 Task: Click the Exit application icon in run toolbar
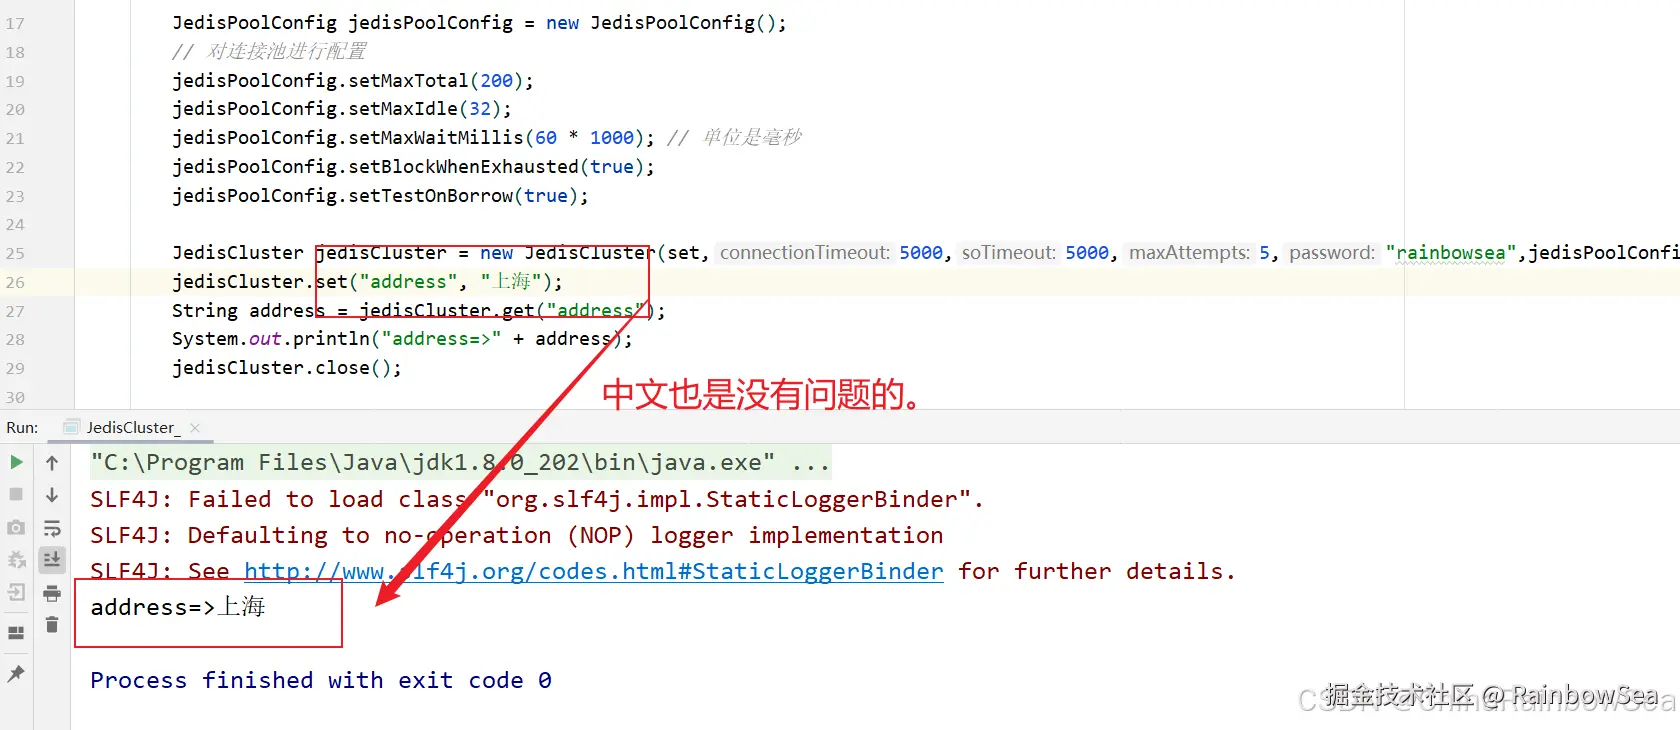click(x=16, y=593)
